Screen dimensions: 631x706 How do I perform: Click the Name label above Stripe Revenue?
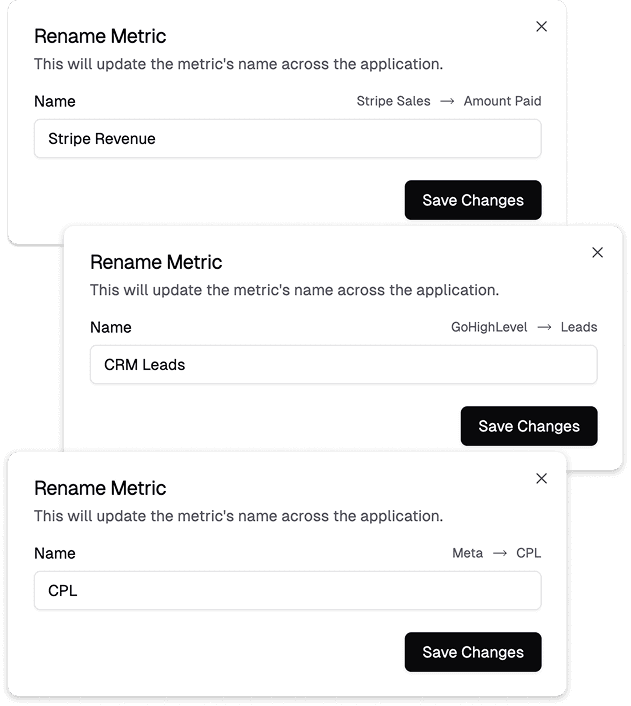tap(55, 101)
